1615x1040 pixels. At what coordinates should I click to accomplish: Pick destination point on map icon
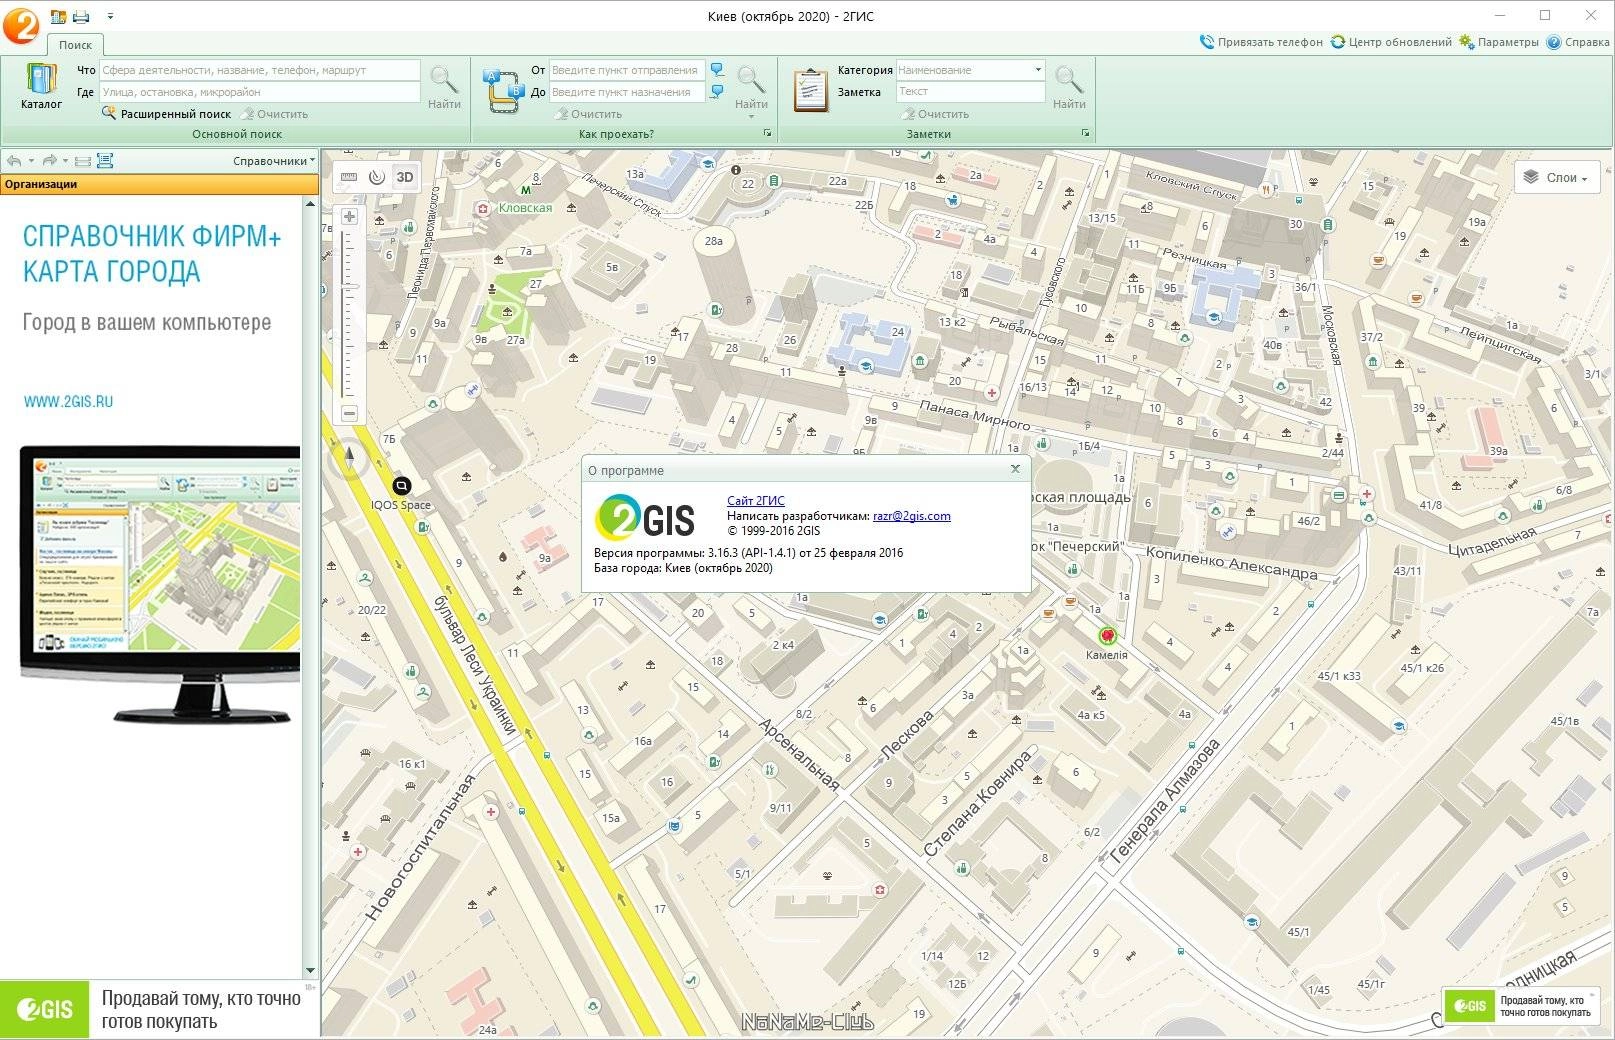[717, 92]
